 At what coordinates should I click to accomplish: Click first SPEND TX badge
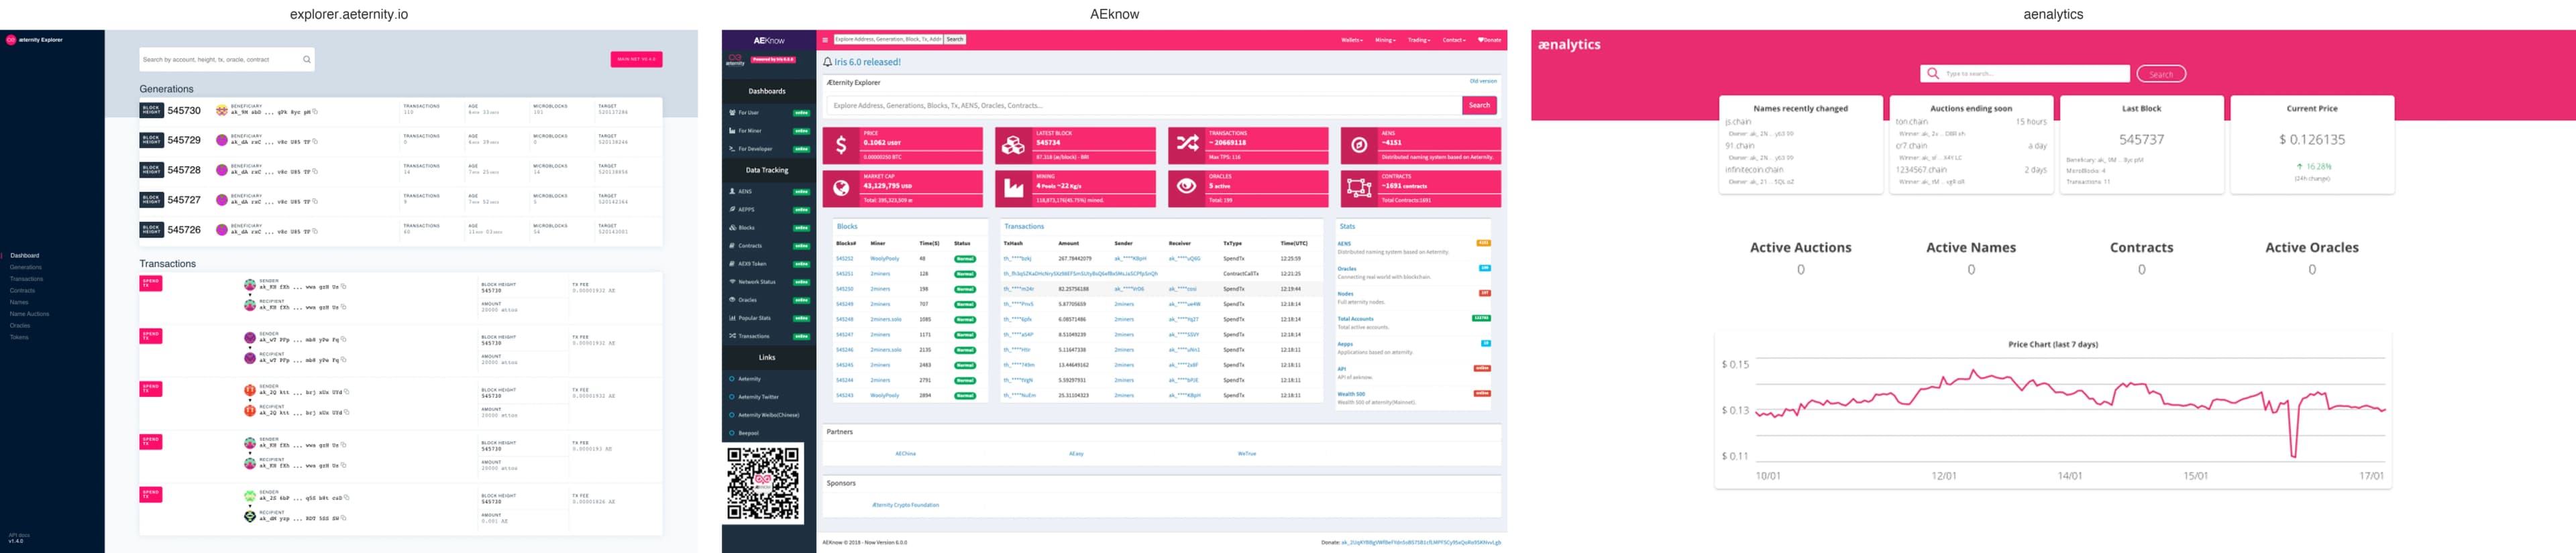[151, 283]
